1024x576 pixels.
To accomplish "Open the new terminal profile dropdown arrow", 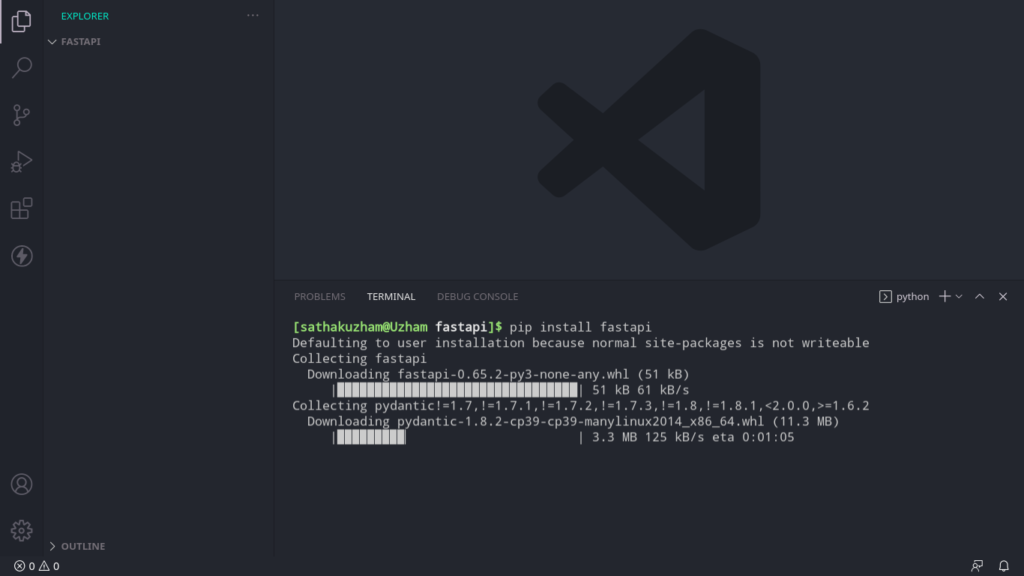I will coord(959,296).
